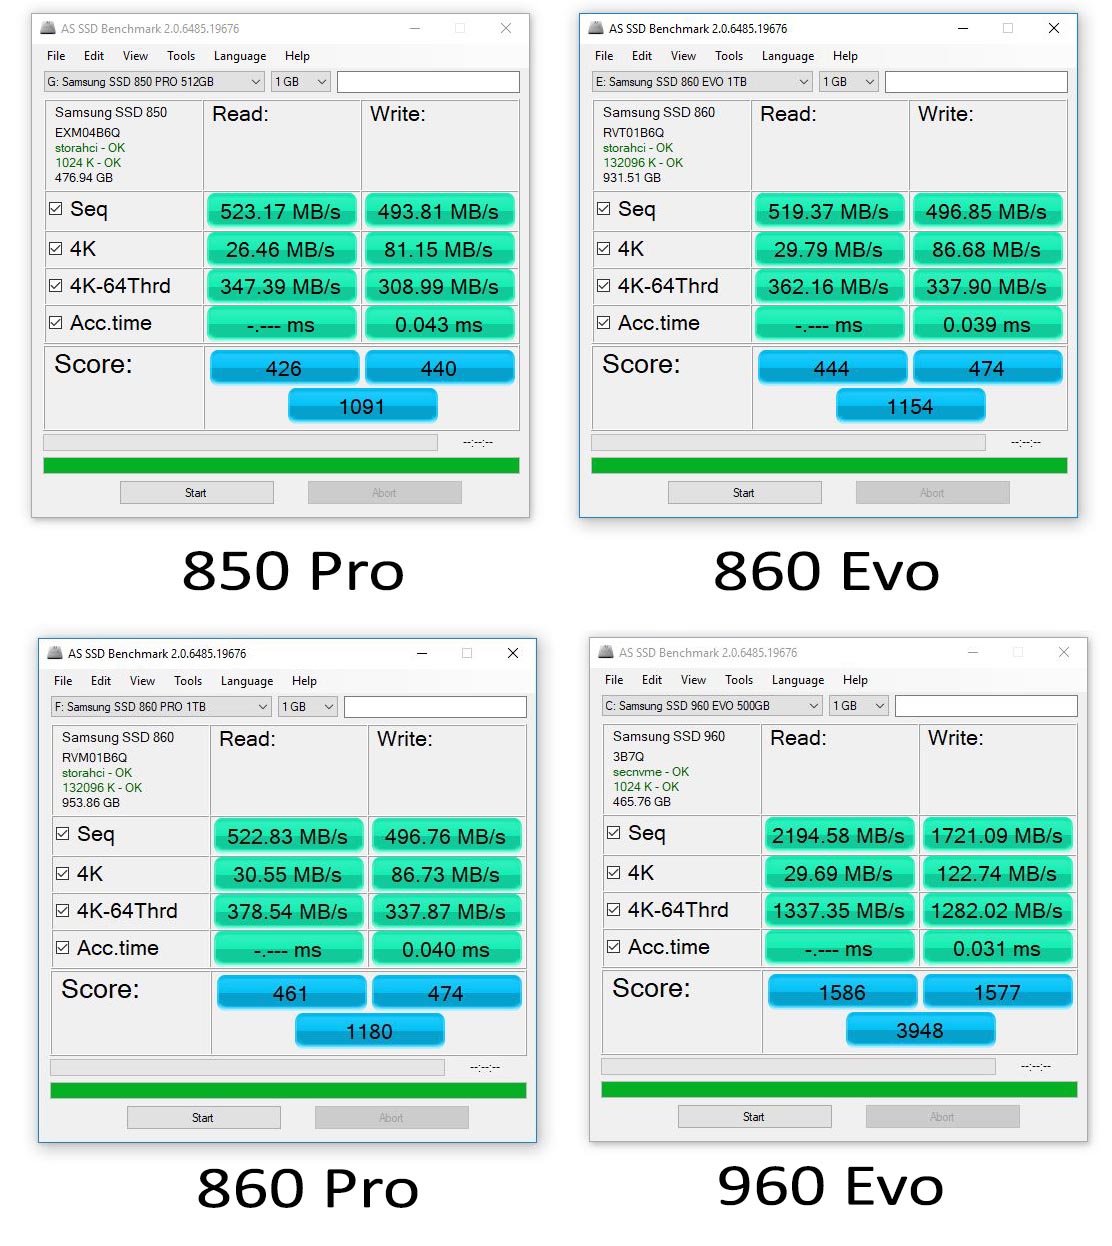Open the View menu in the 860 EVO window

pos(683,56)
